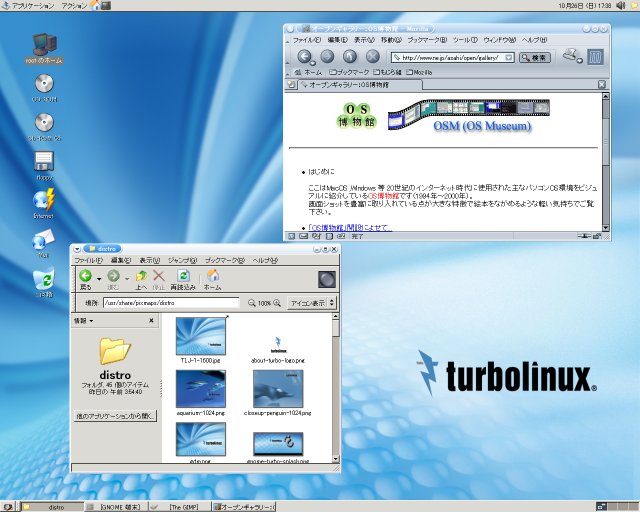The height and width of the screenshot is (512, 640).
Task: Click file manager scrollbar down arrow
Action: (x=336, y=459)
